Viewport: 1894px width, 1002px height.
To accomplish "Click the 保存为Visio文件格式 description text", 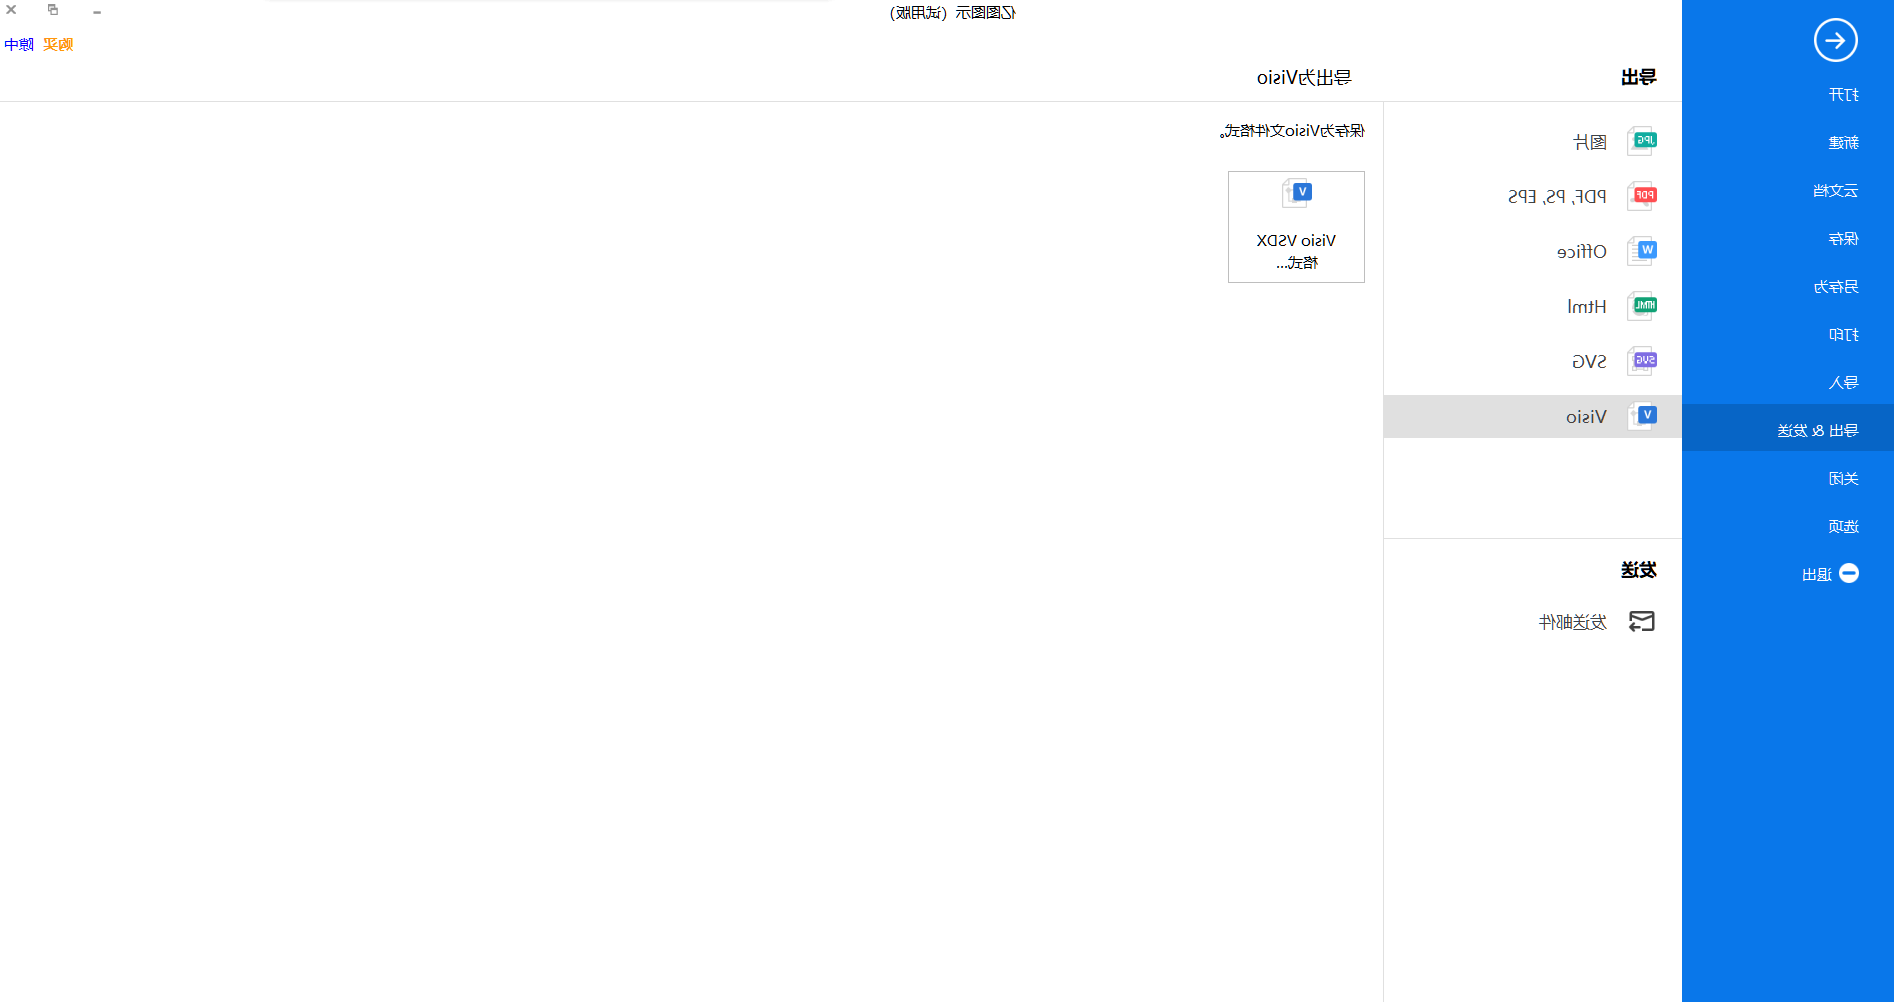I will pyautogui.click(x=1292, y=131).
